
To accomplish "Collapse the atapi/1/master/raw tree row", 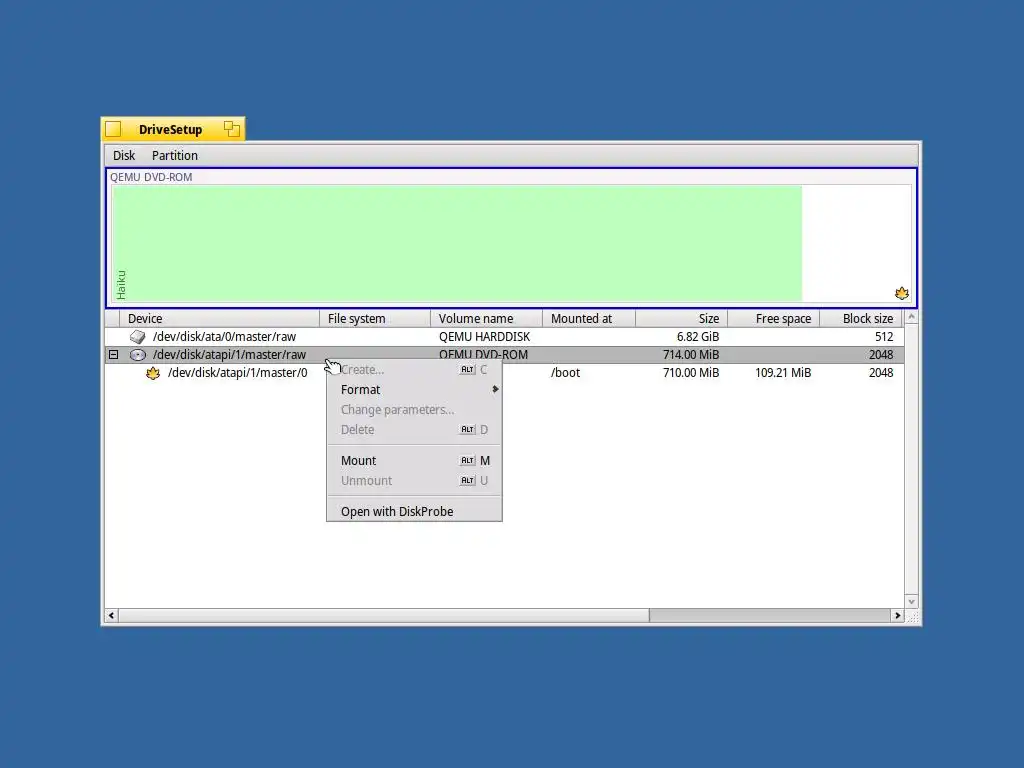I will (113, 355).
